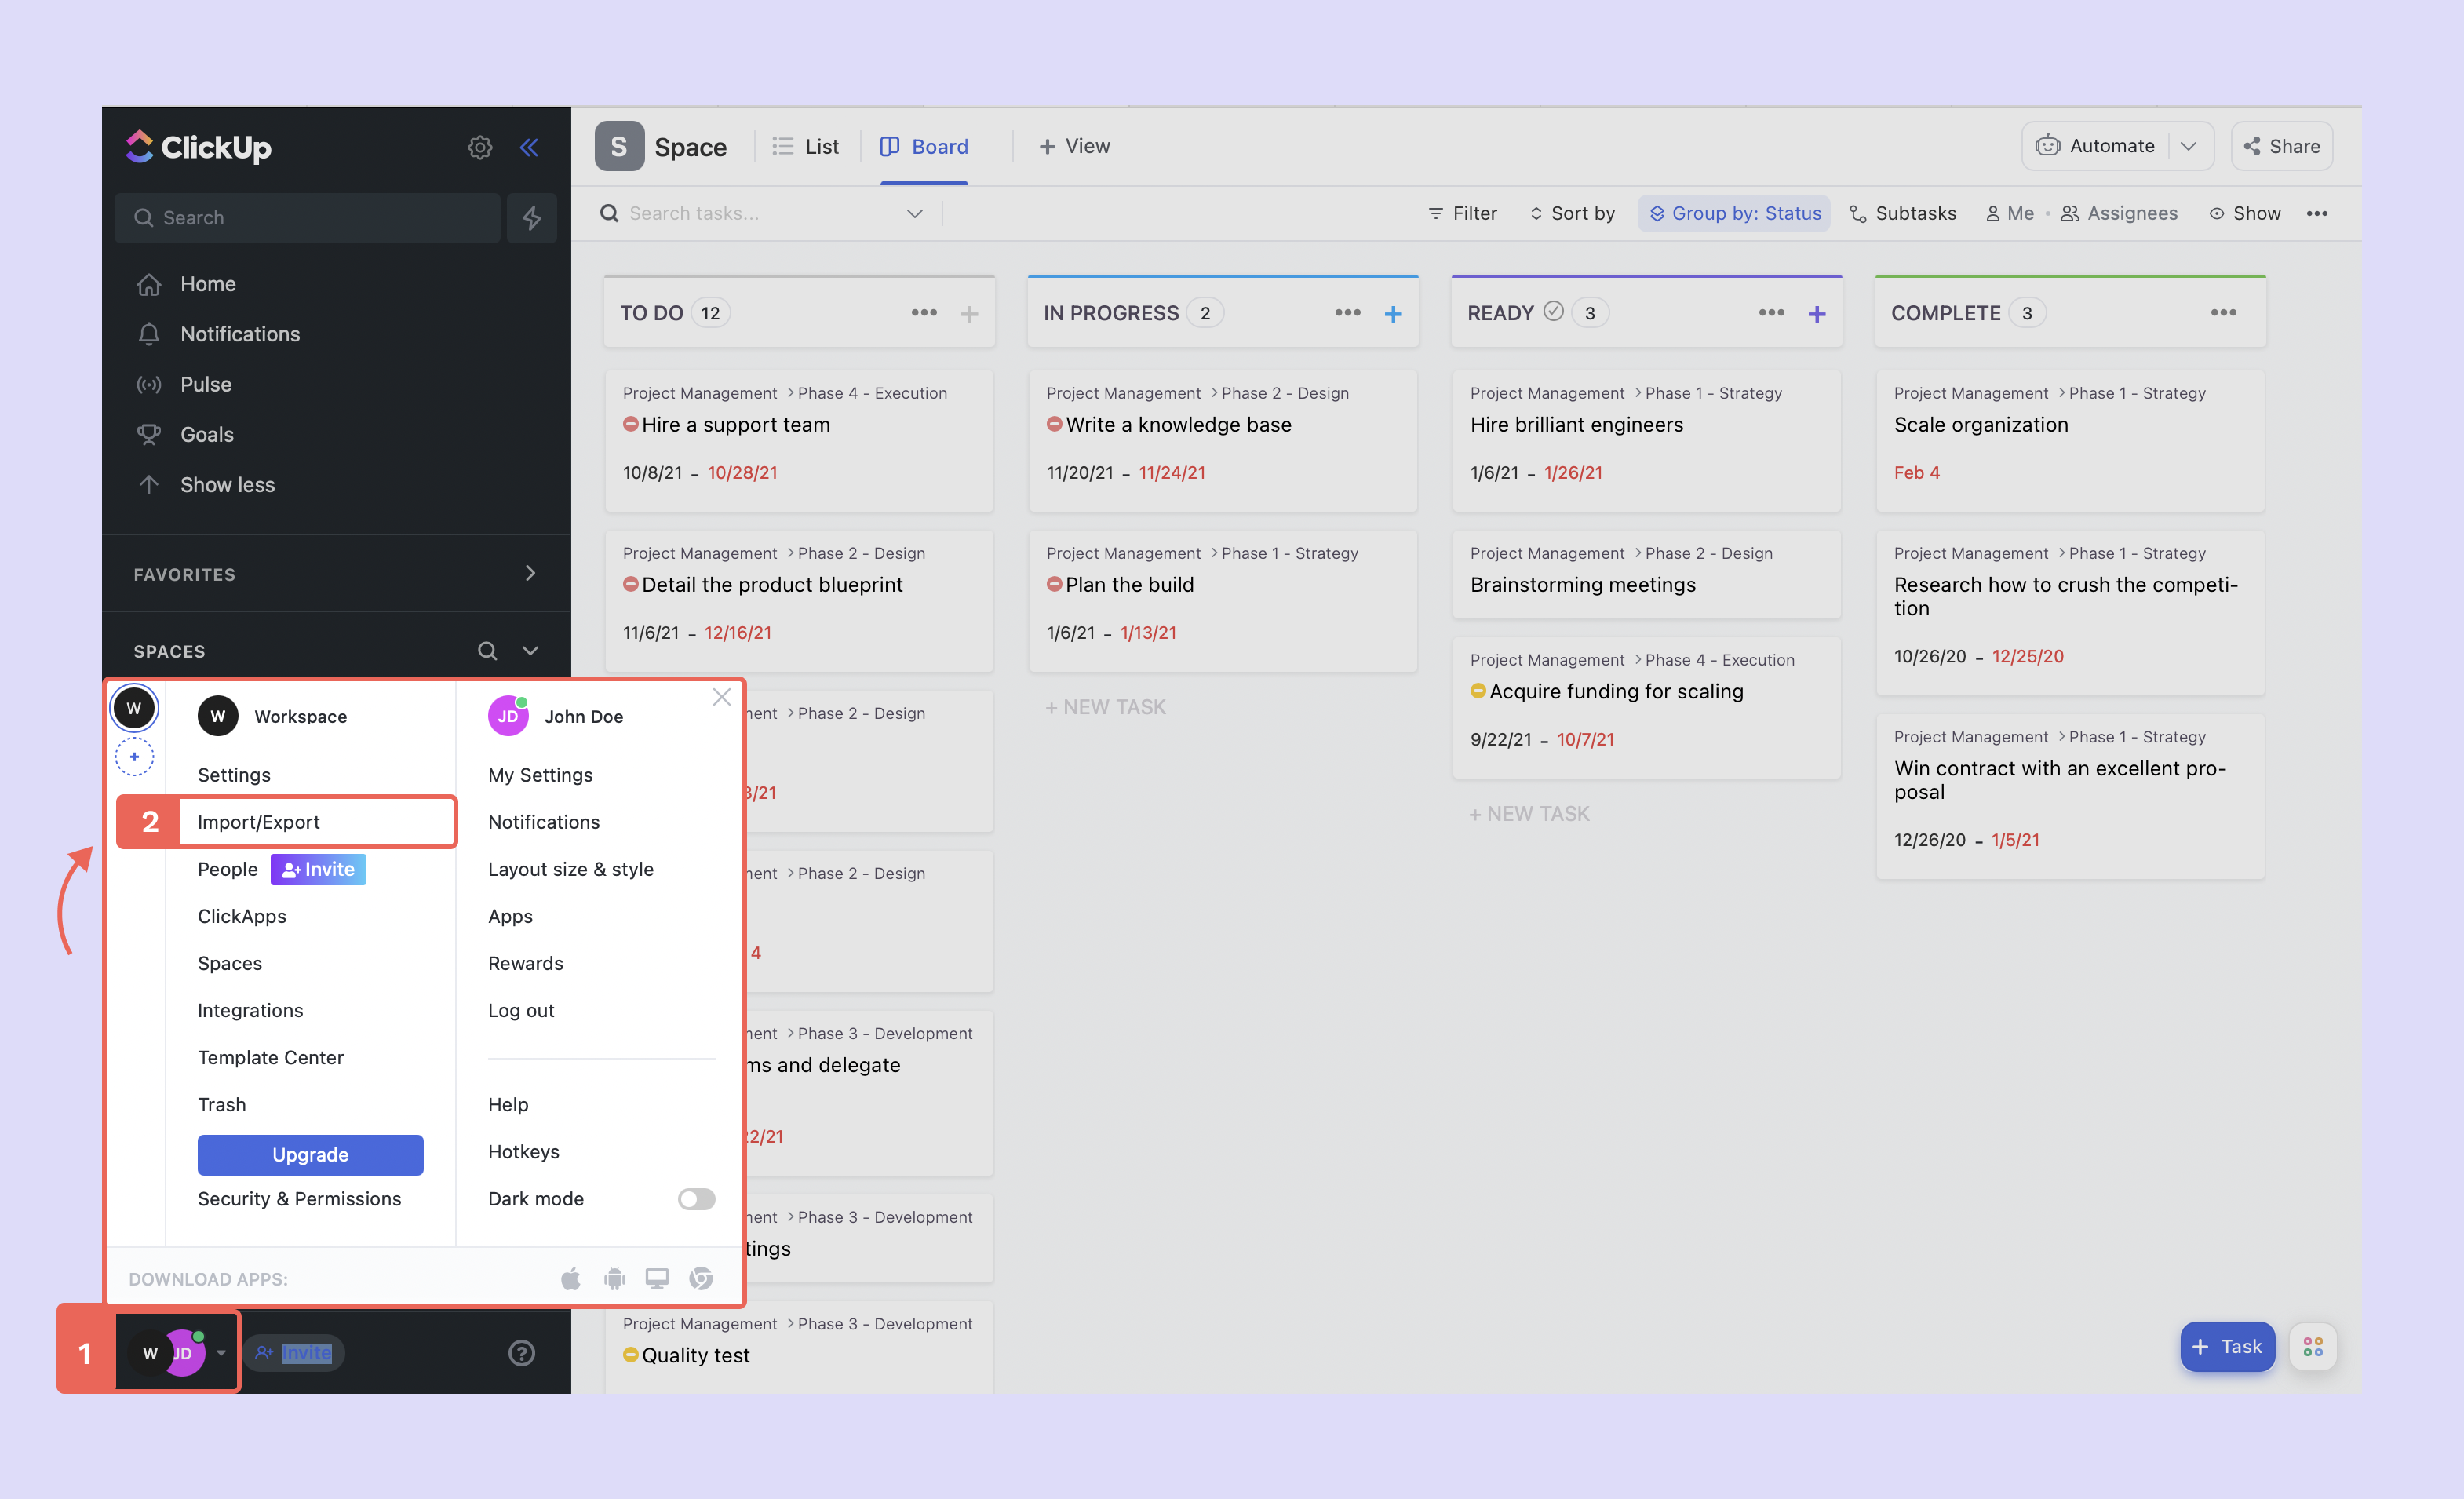Viewport: 2464px width, 1499px height.
Task: Open Notifications bell in sidebar
Action: click(x=239, y=334)
